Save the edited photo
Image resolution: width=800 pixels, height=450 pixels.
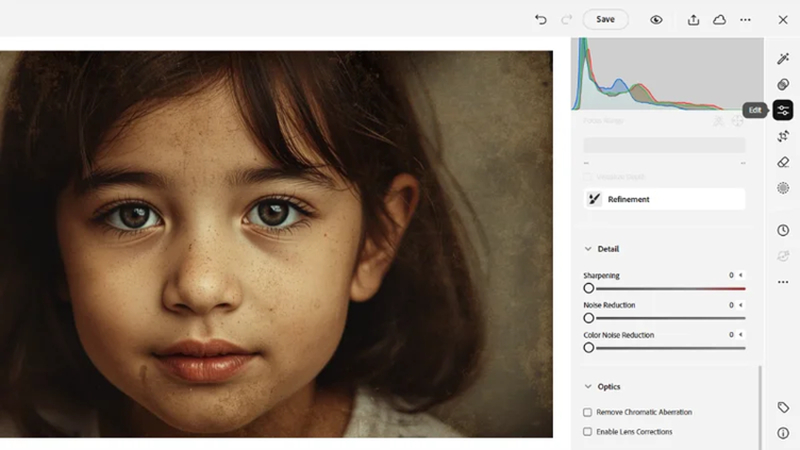click(x=606, y=19)
